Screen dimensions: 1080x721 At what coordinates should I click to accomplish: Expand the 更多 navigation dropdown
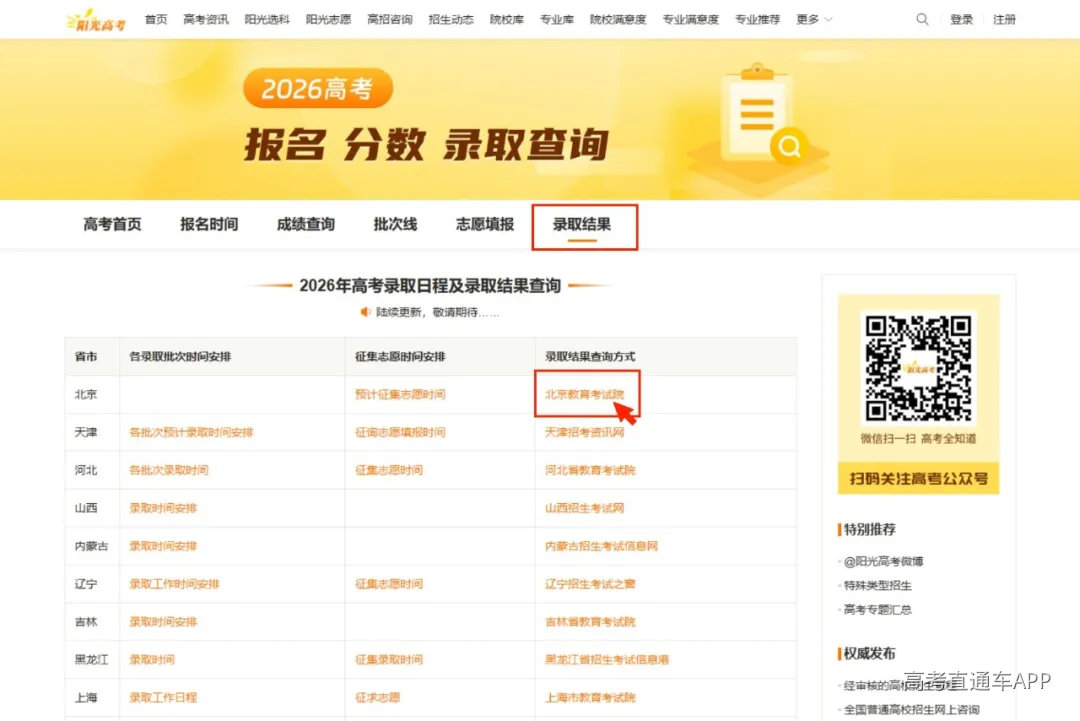(814, 19)
